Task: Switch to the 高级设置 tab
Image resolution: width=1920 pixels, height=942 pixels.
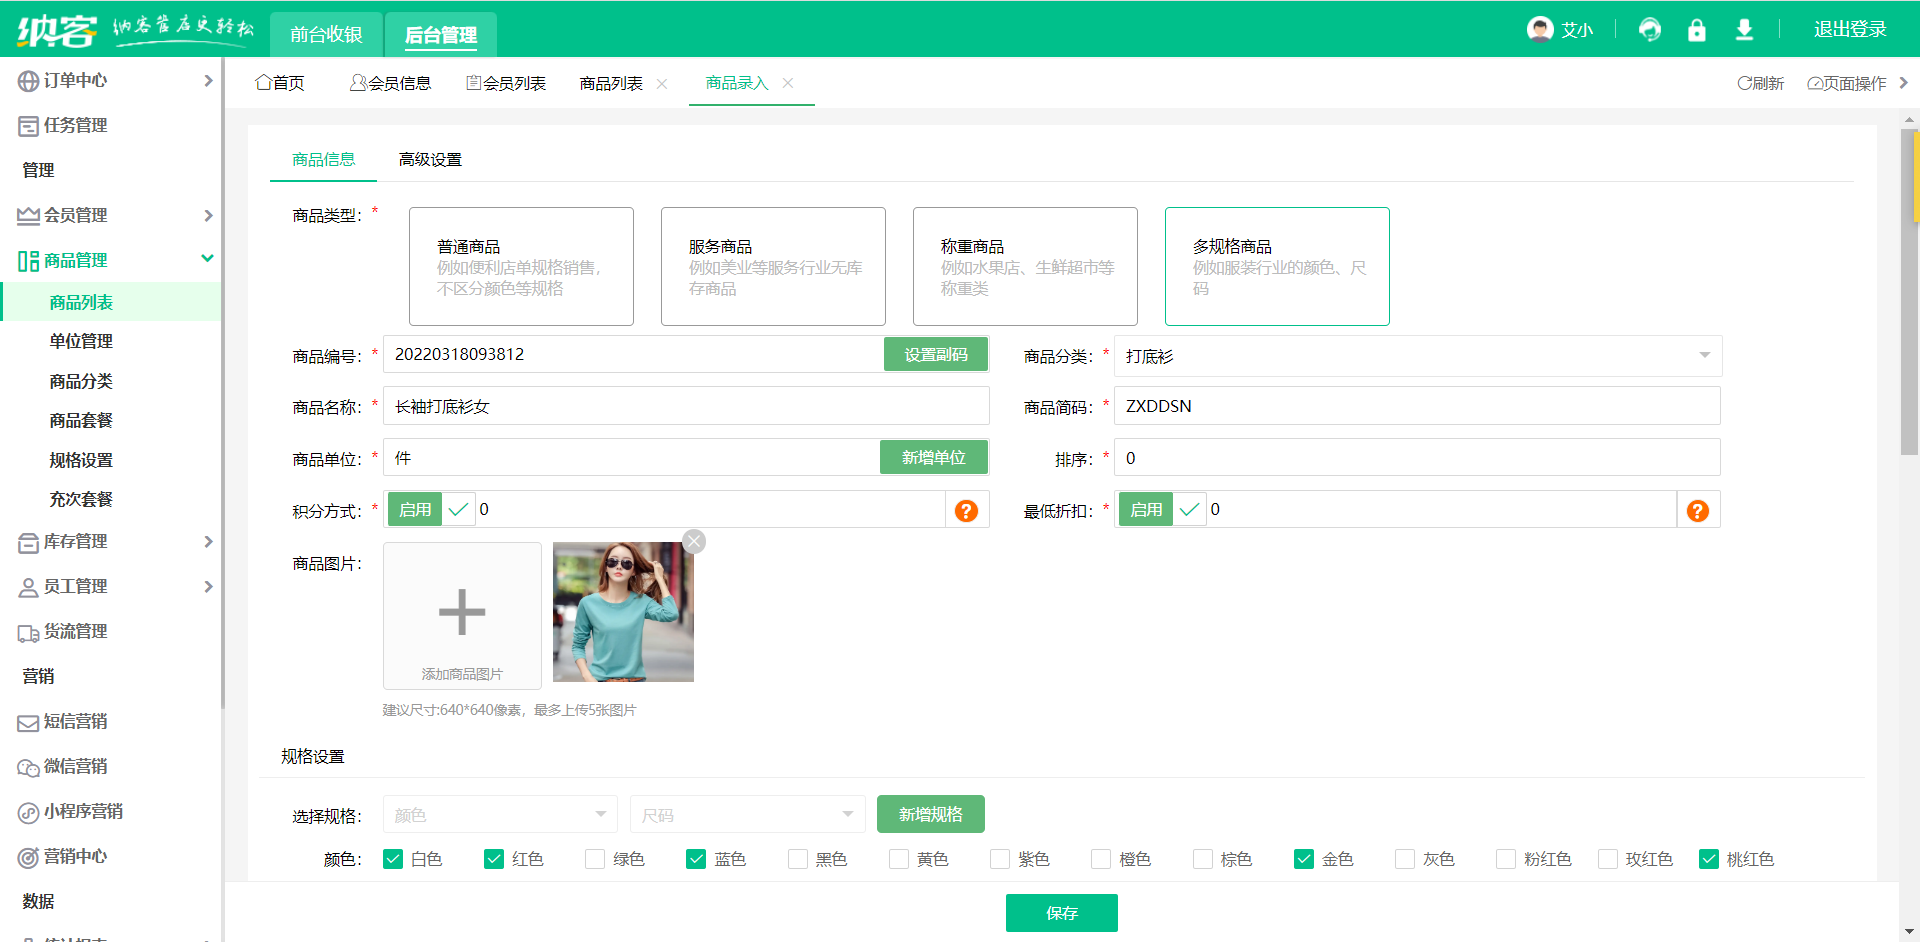Action: point(429,158)
